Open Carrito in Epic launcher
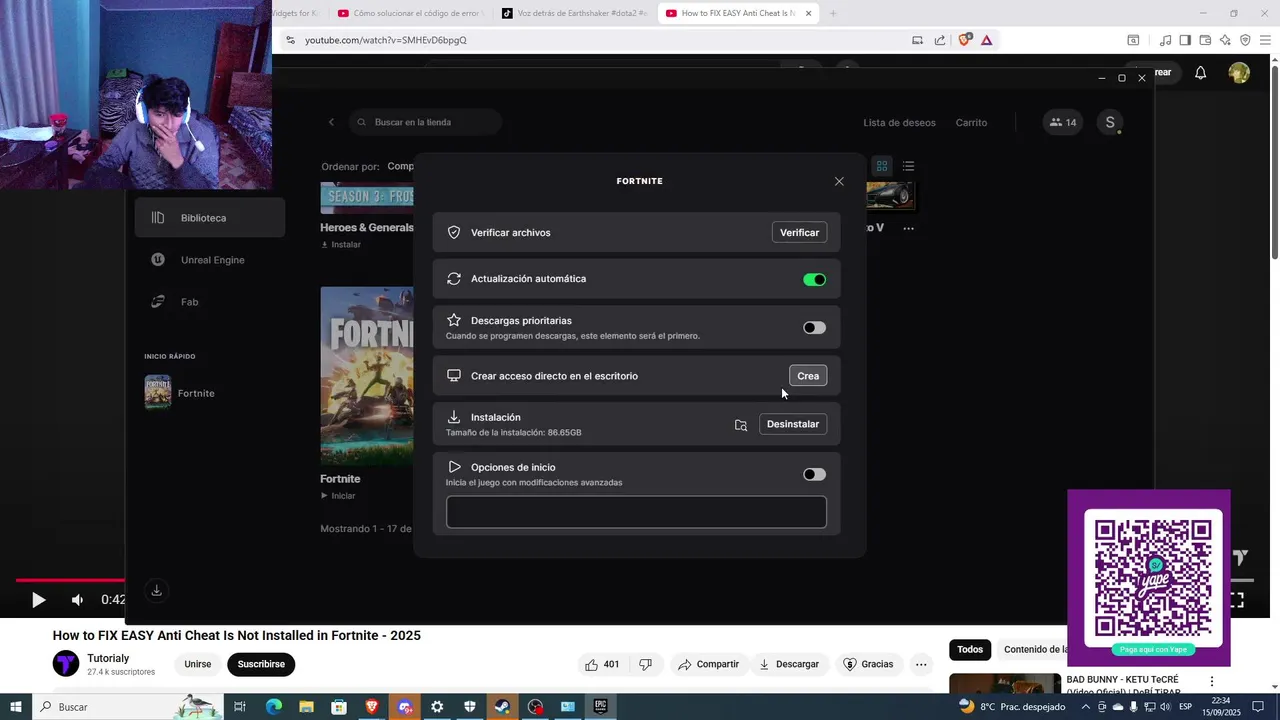 [x=971, y=123]
